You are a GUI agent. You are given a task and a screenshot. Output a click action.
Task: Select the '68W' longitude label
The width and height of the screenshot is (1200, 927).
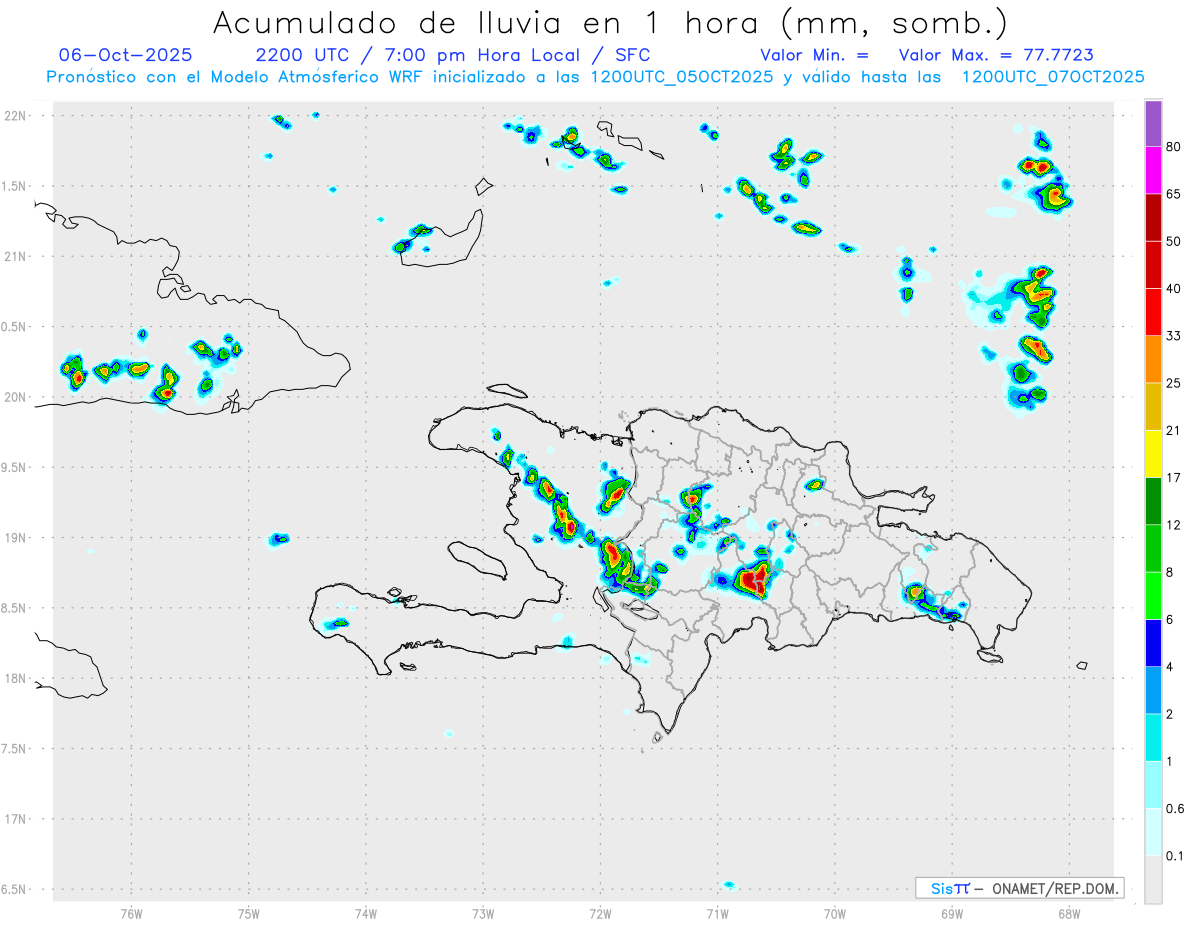[x=1068, y=914]
